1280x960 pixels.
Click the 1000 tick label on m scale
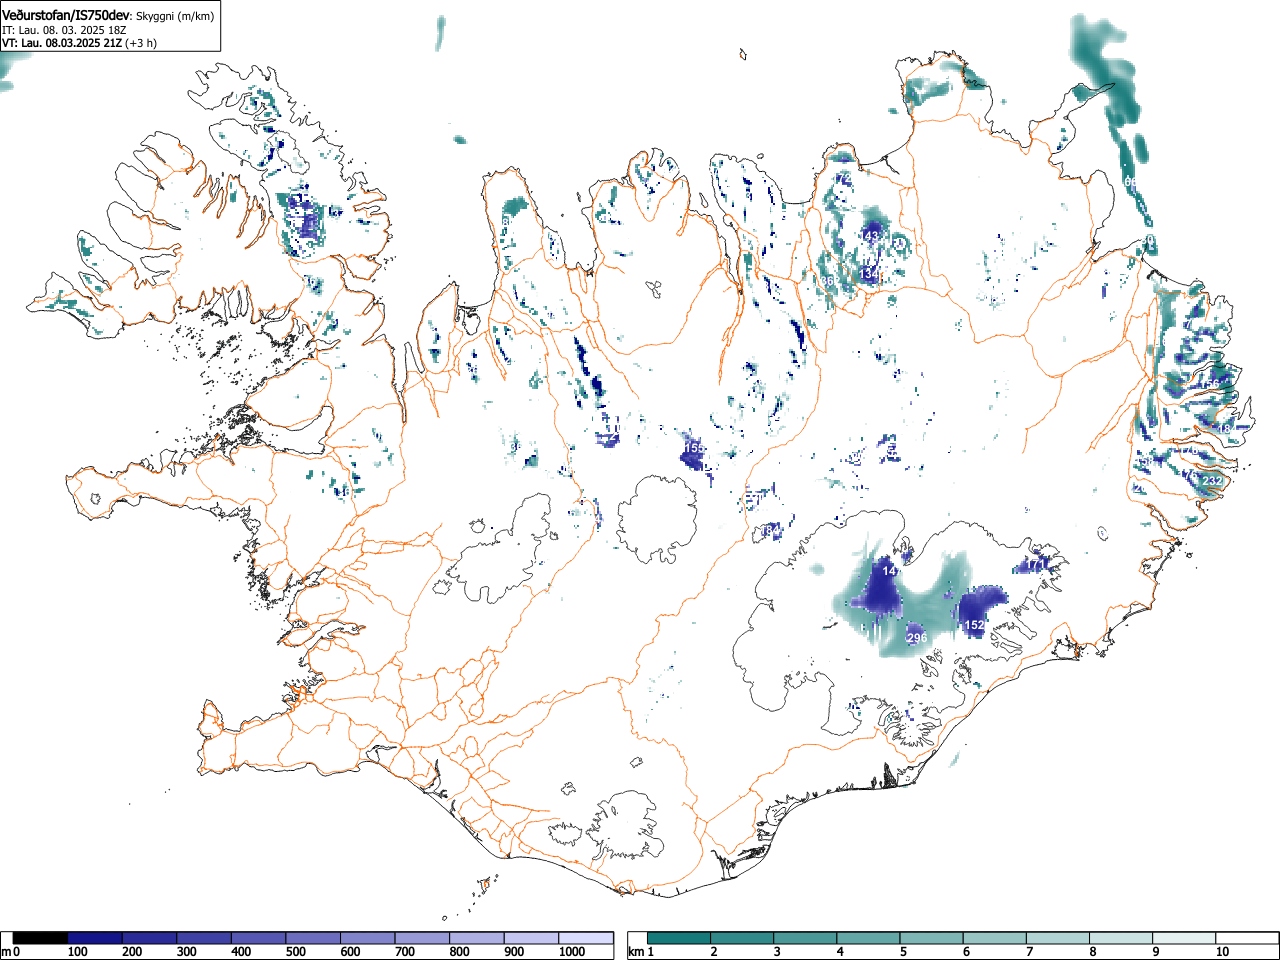pyautogui.click(x=572, y=952)
